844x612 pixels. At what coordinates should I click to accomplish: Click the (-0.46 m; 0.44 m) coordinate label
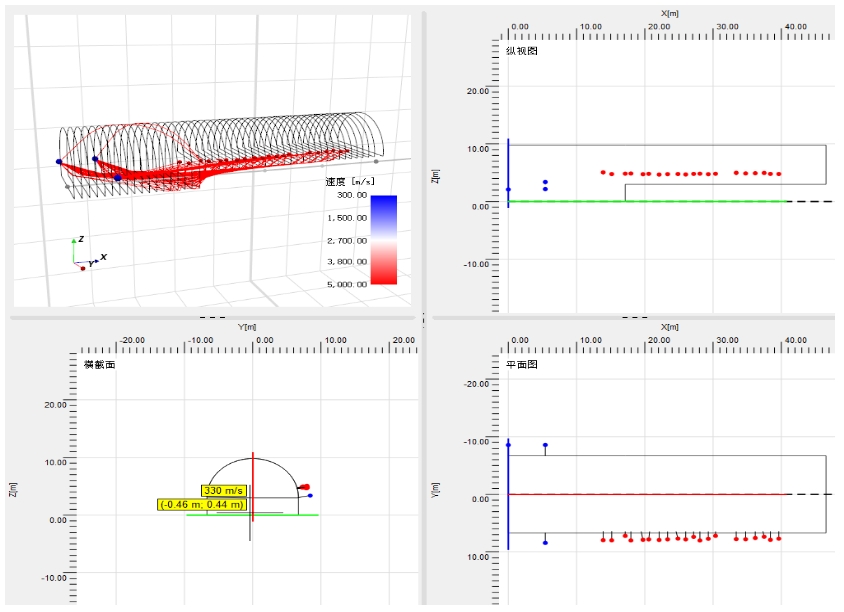click(202, 505)
